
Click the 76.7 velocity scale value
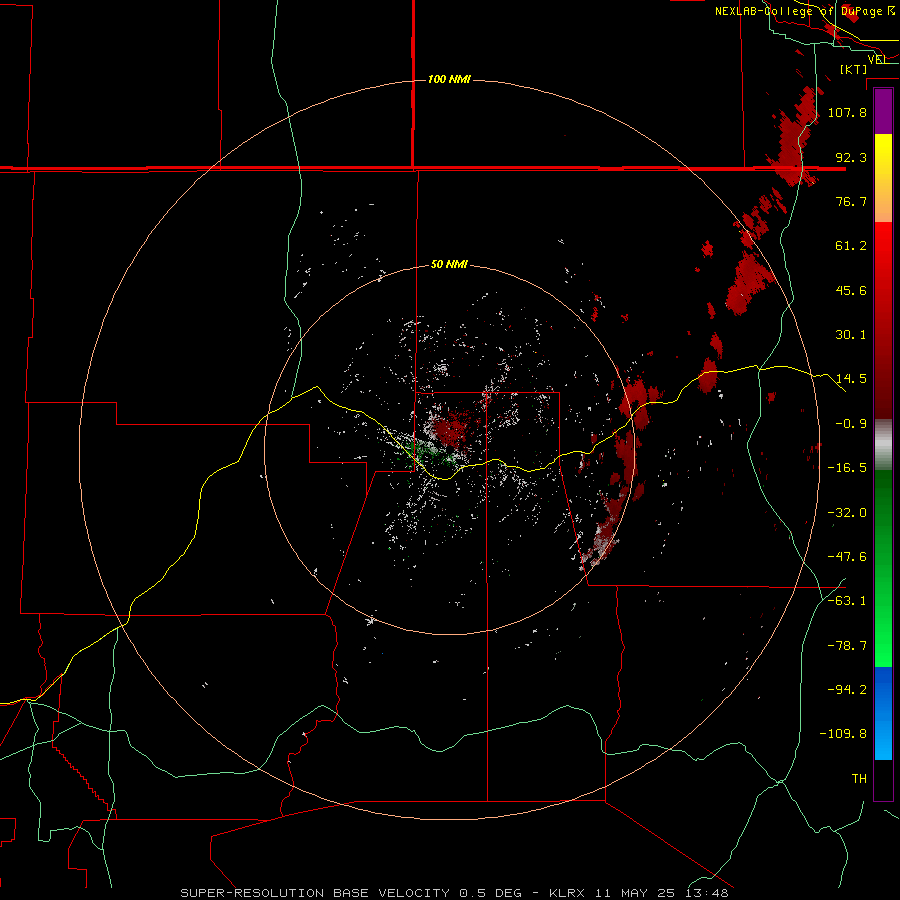[x=851, y=201]
